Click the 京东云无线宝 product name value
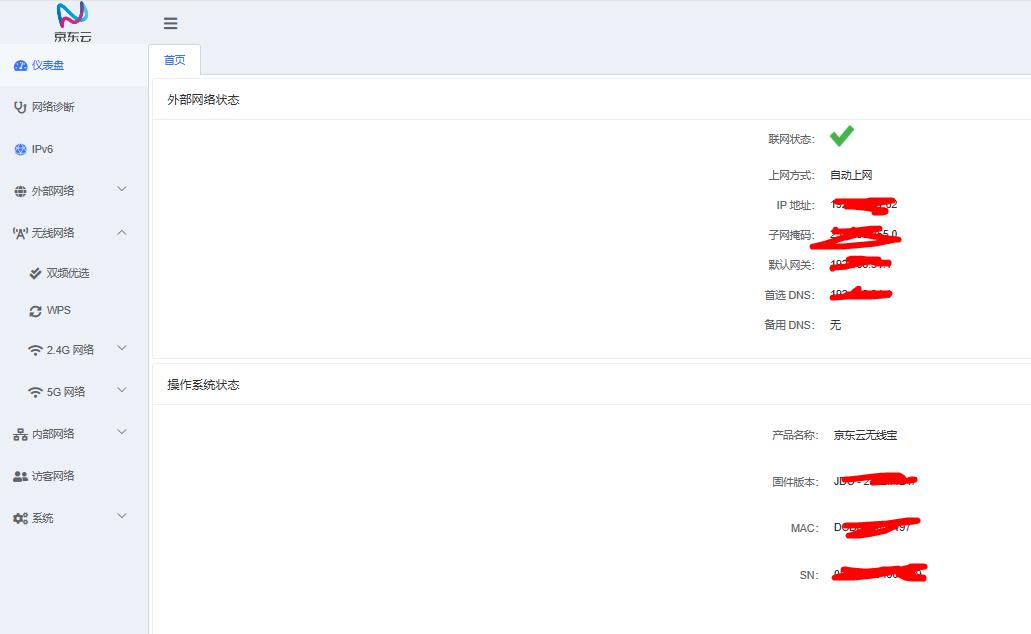Screen dimensions: 1031x634 865,435
